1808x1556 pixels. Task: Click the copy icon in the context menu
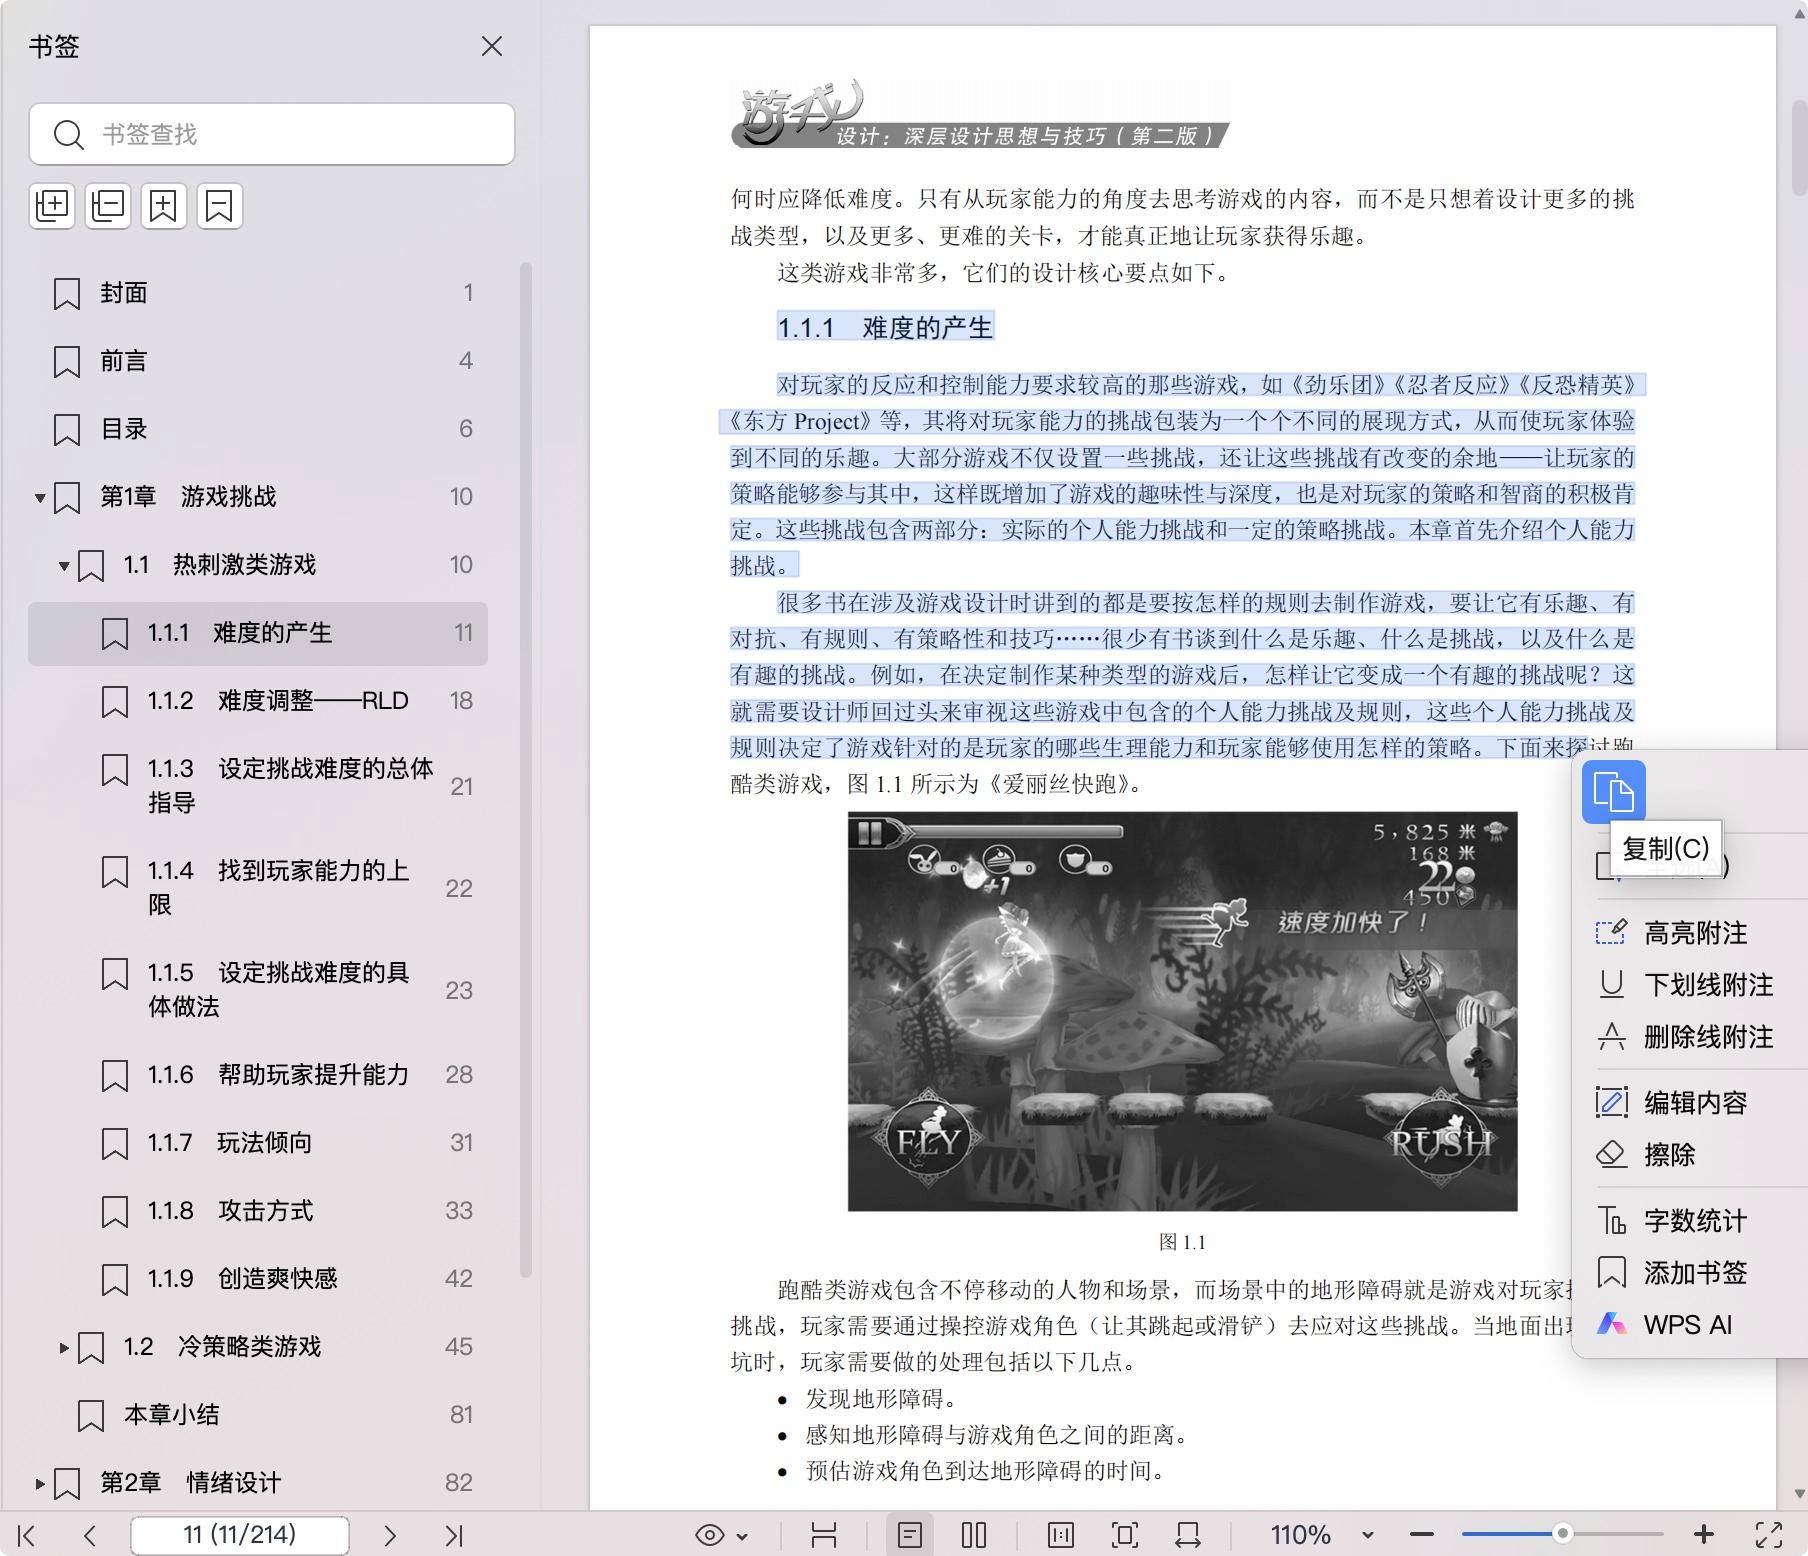[1613, 792]
